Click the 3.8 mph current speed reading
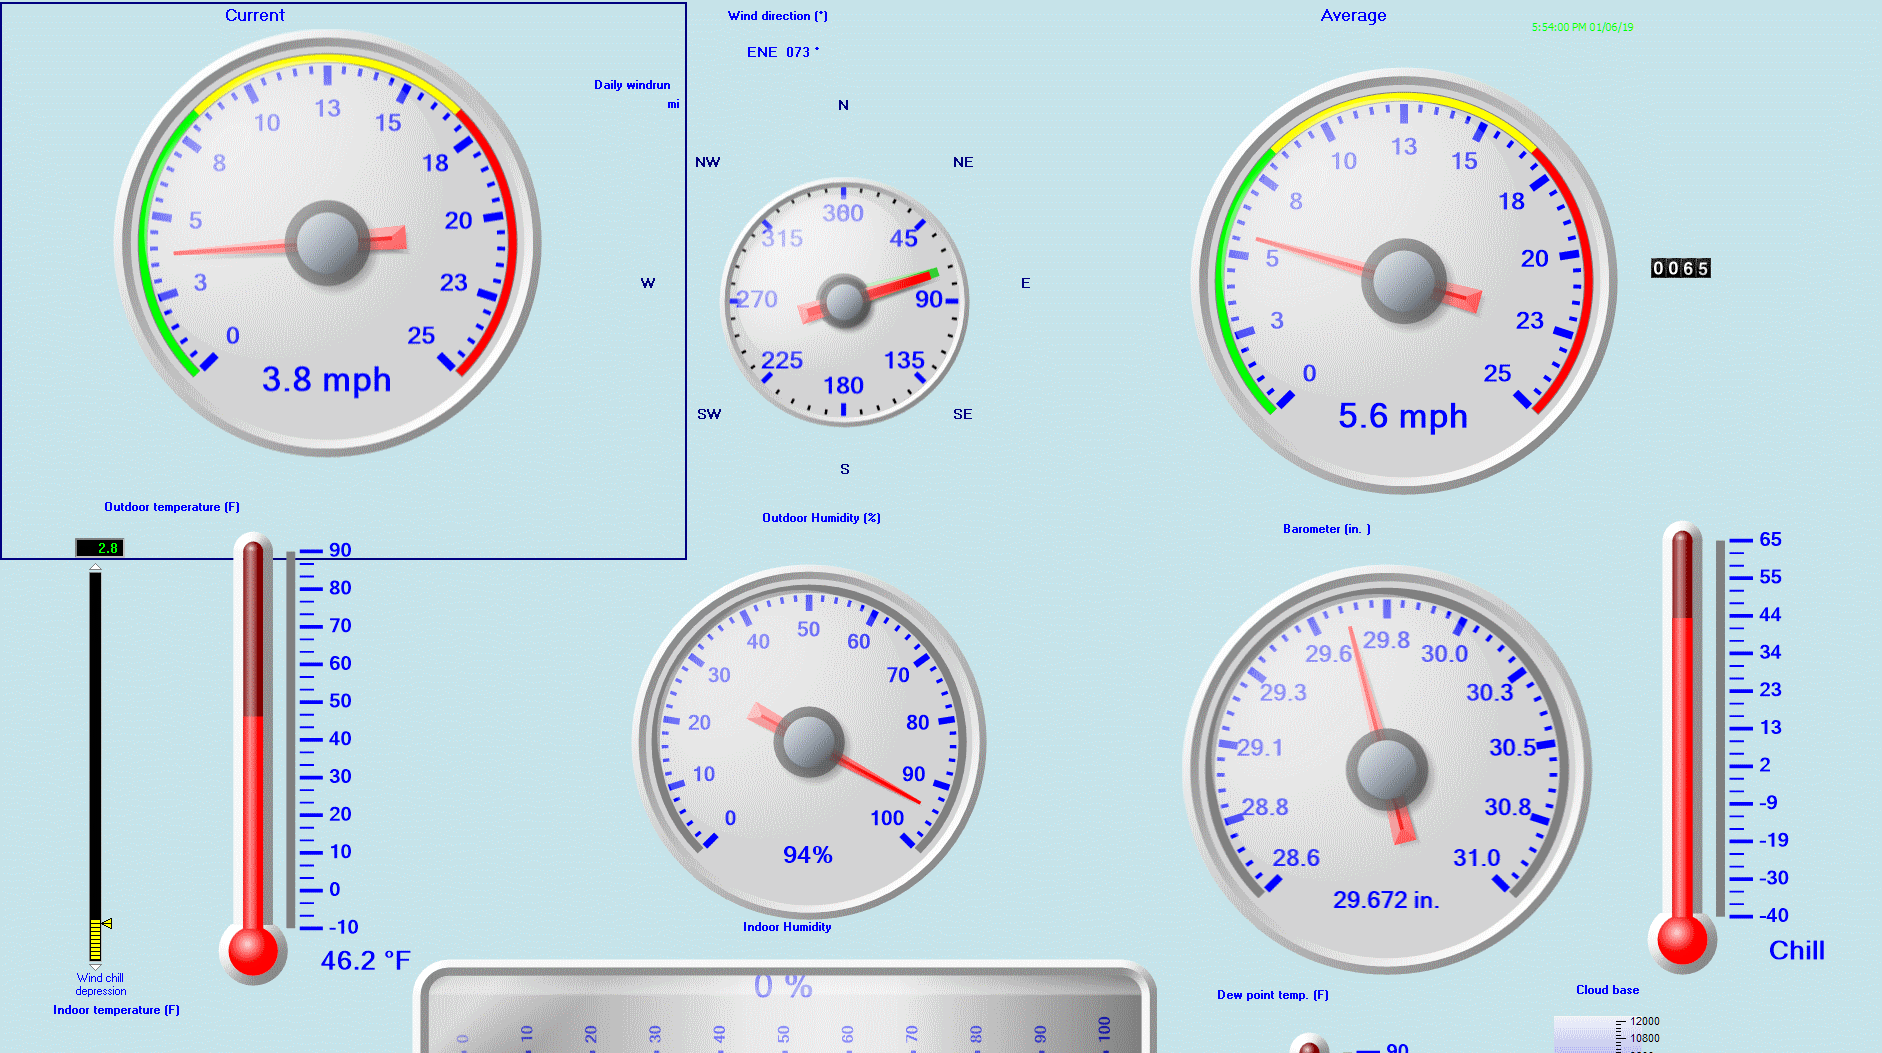 pyautogui.click(x=326, y=380)
